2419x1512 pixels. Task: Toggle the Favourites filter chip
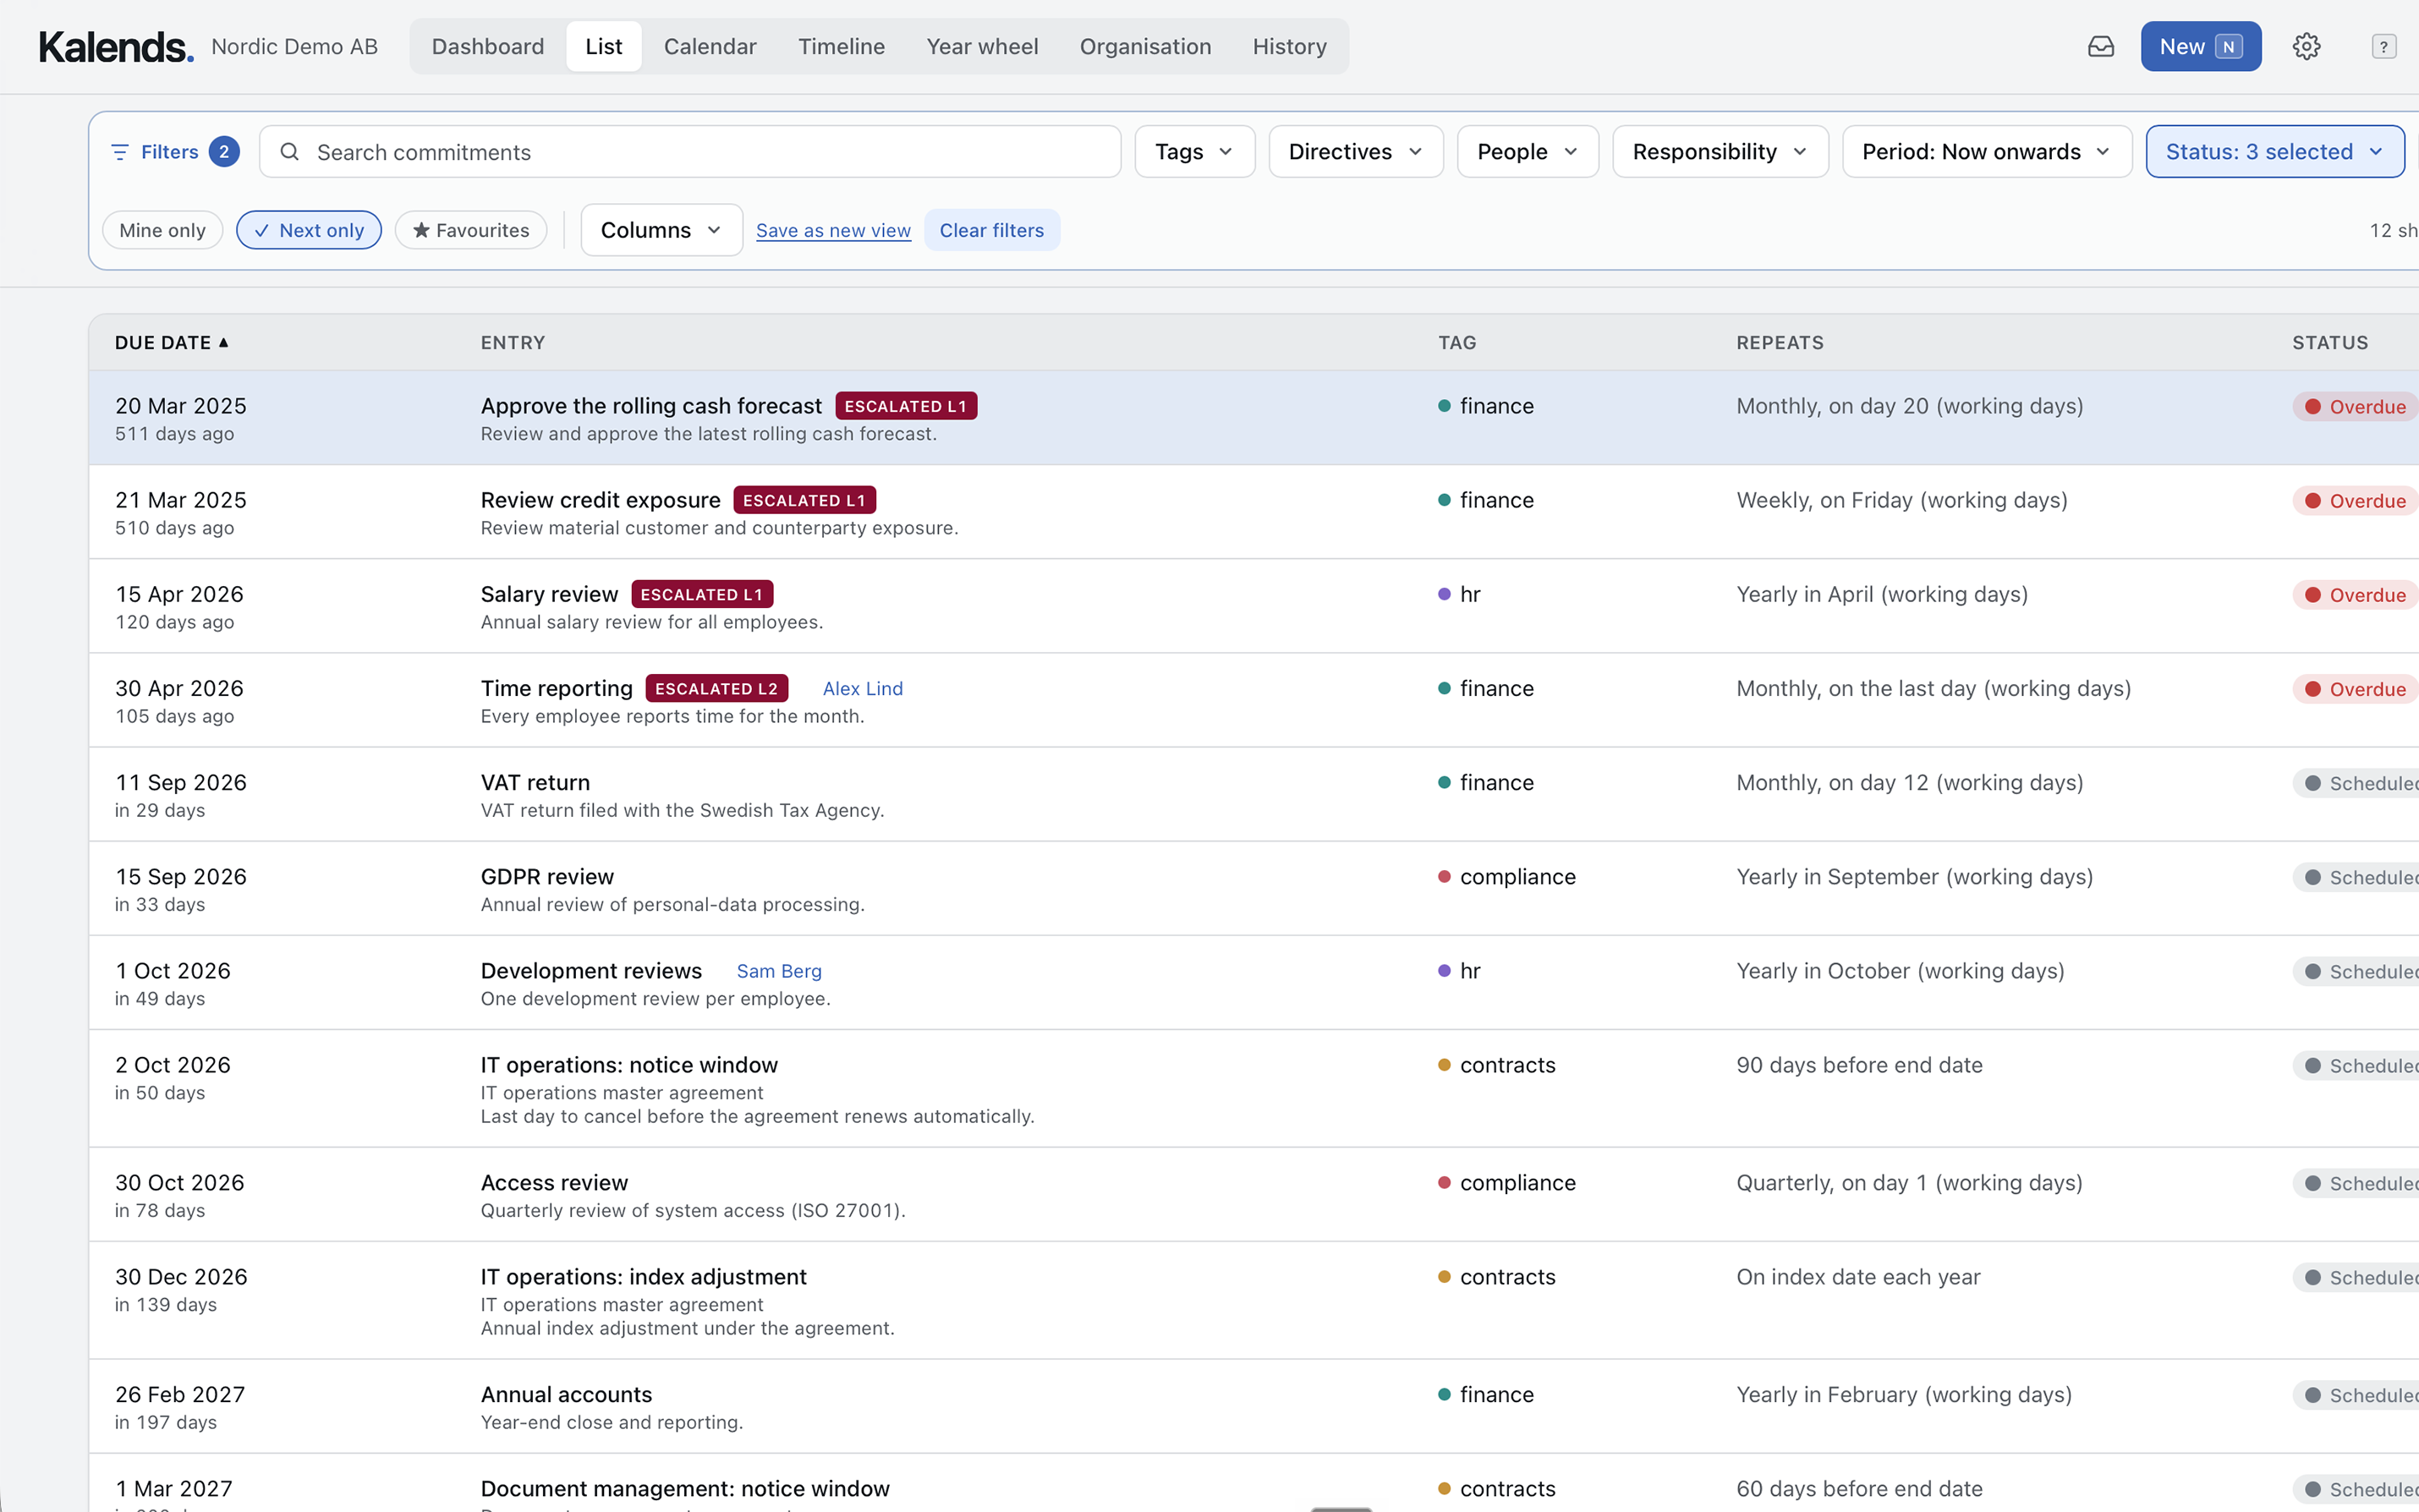coord(471,230)
